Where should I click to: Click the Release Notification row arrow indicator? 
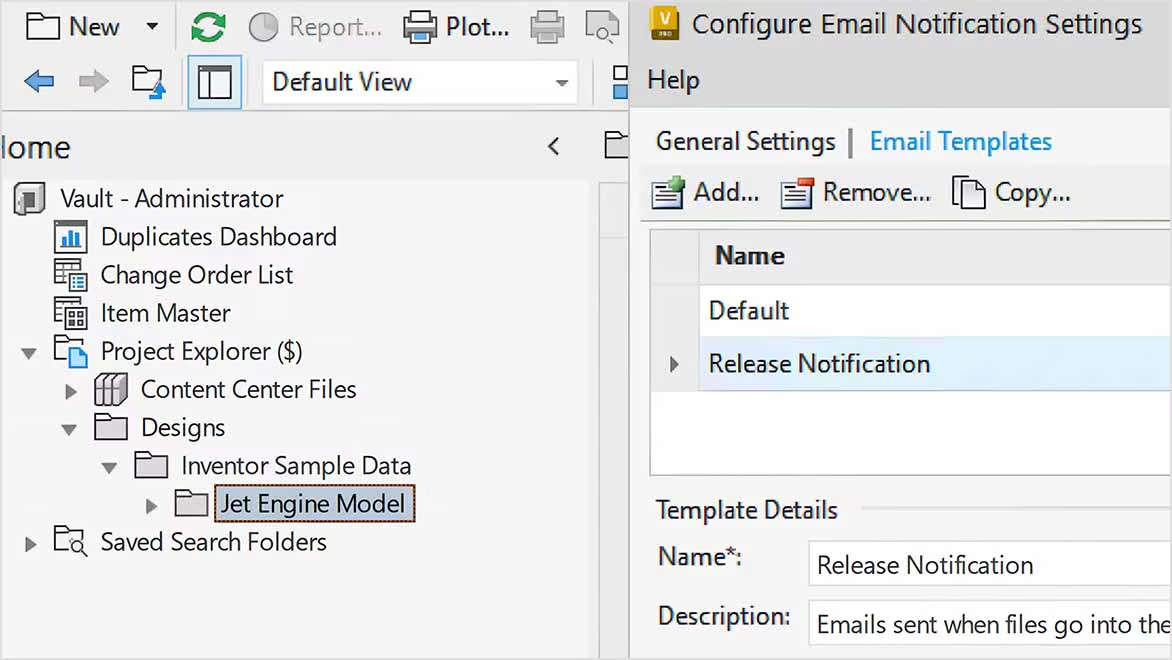click(x=674, y=365)
